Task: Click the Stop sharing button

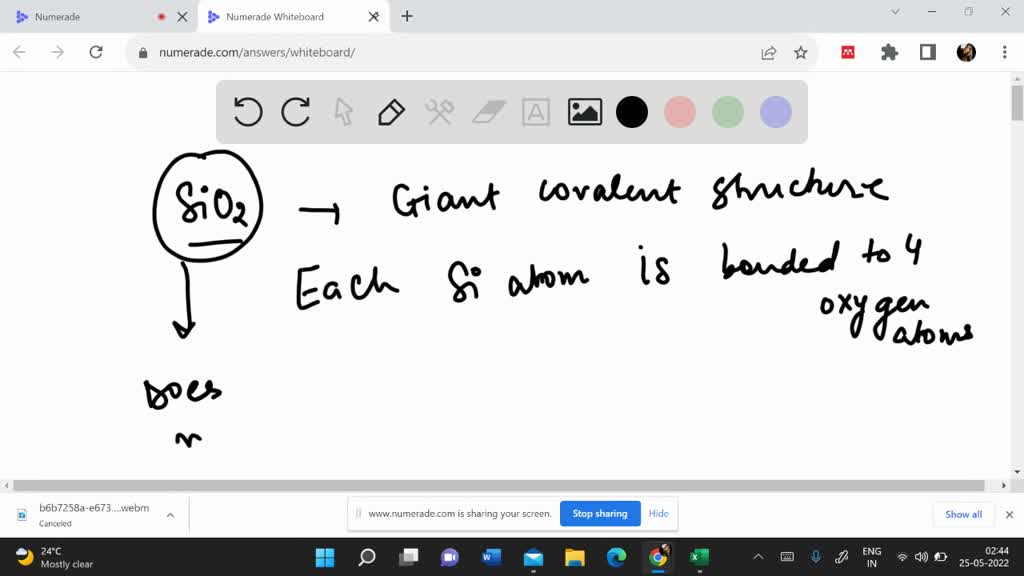Action: (x=600, y=514)
